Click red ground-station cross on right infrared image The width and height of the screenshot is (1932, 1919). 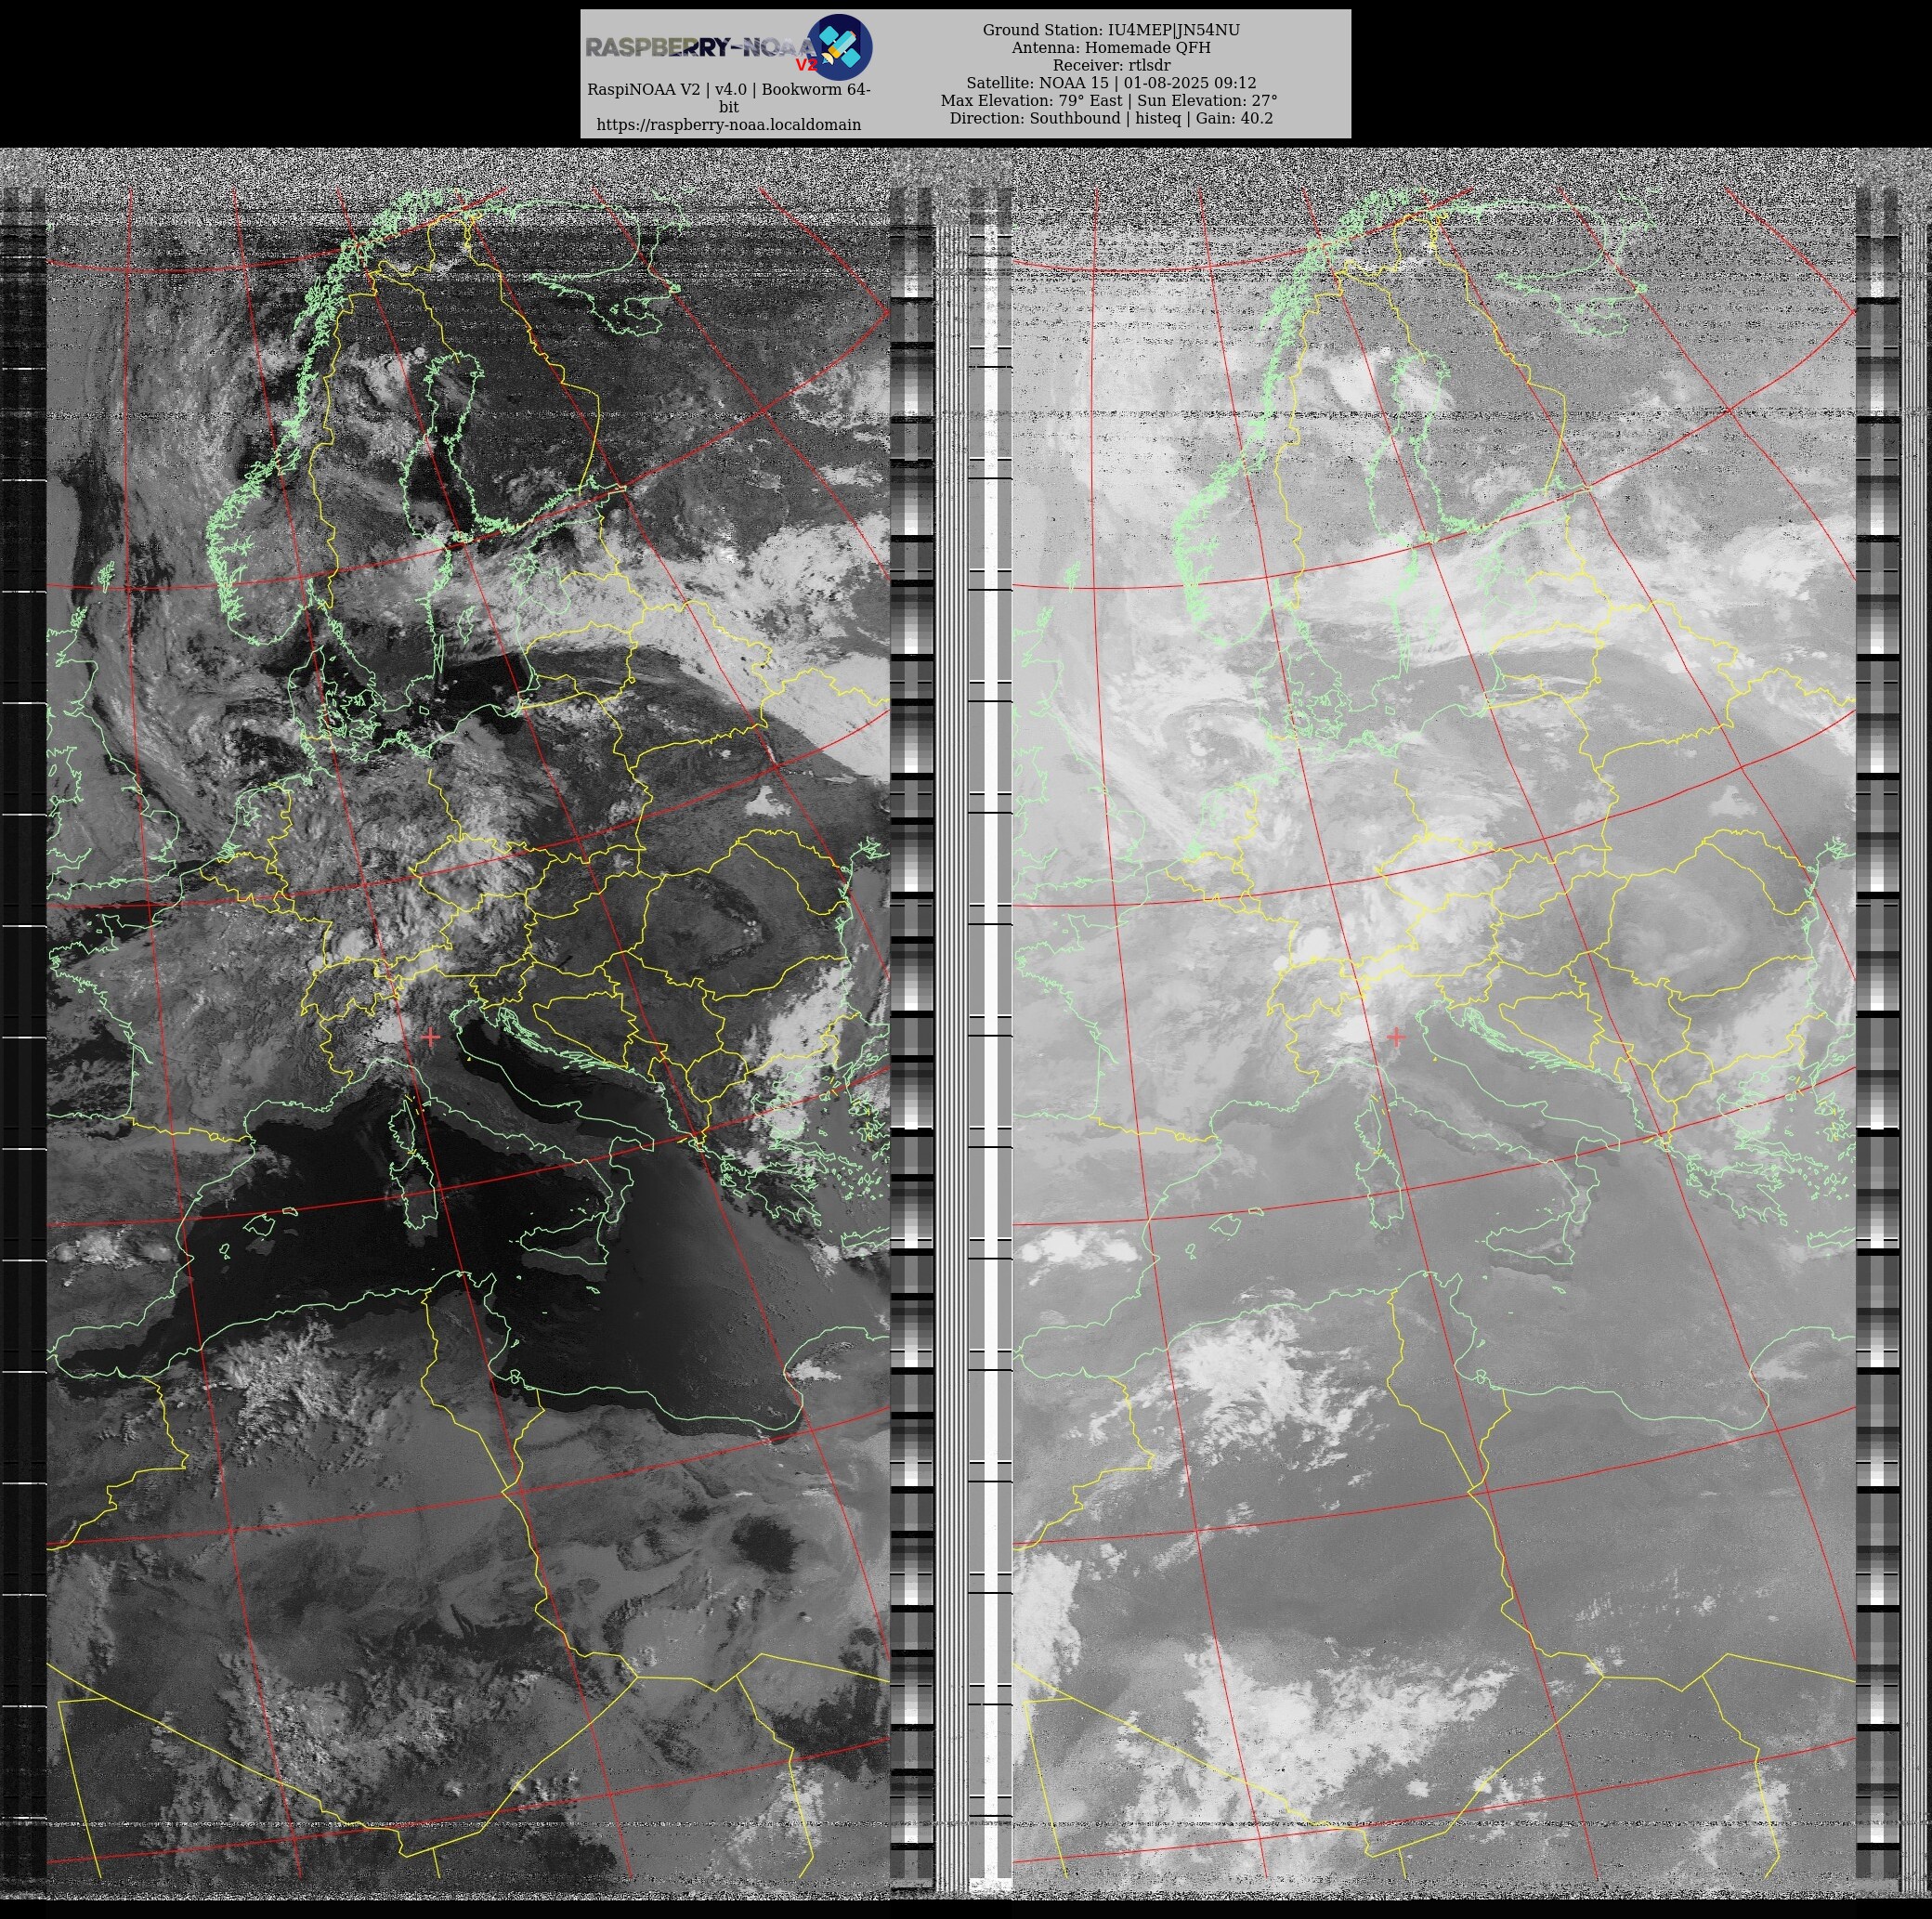pyautogui.click(x=1396, y=1037)
